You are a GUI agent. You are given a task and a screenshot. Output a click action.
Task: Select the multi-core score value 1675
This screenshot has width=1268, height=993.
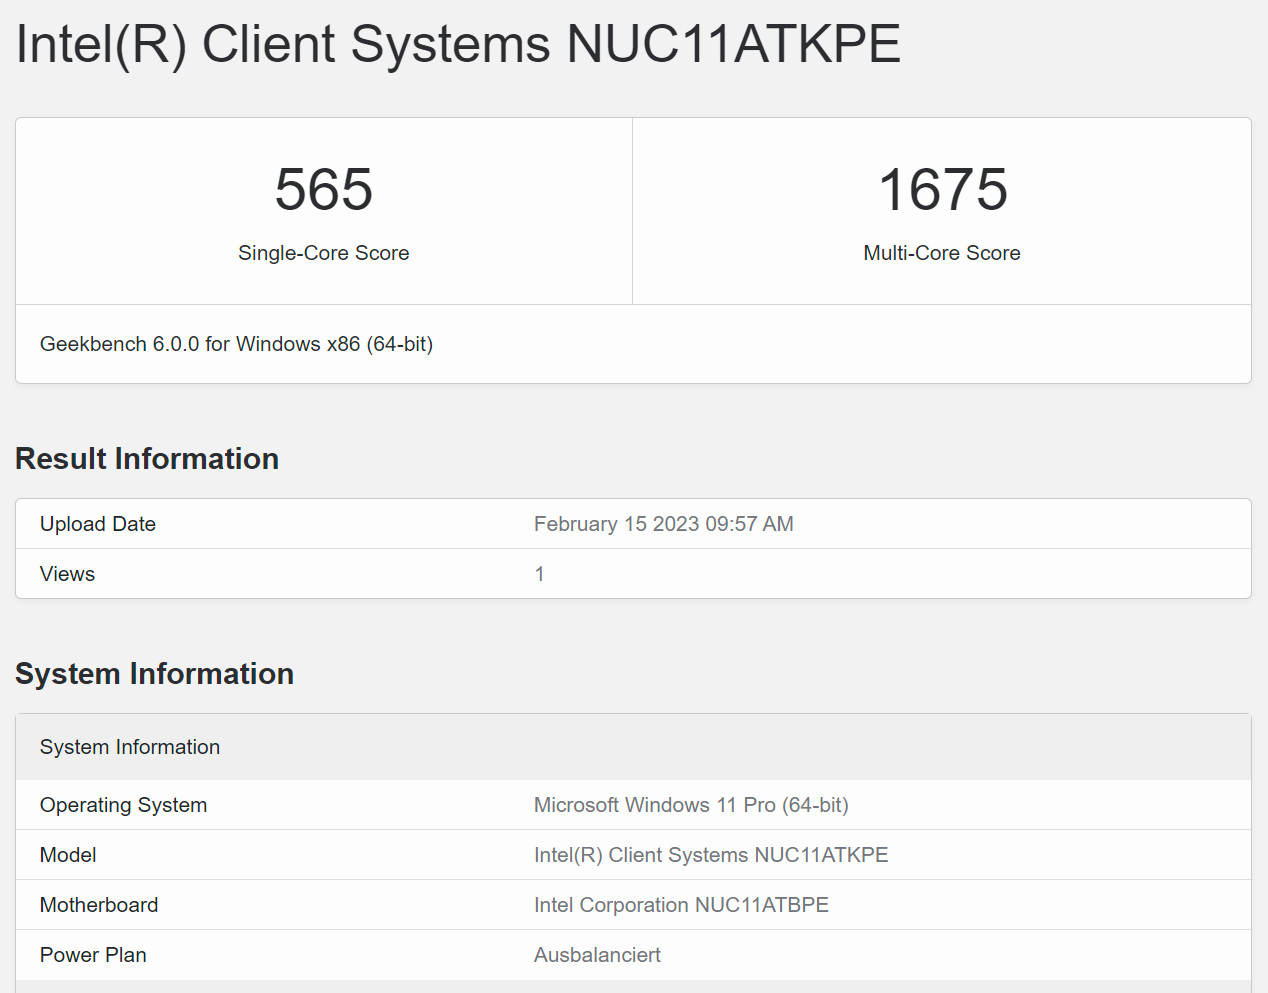click(942, 189)
